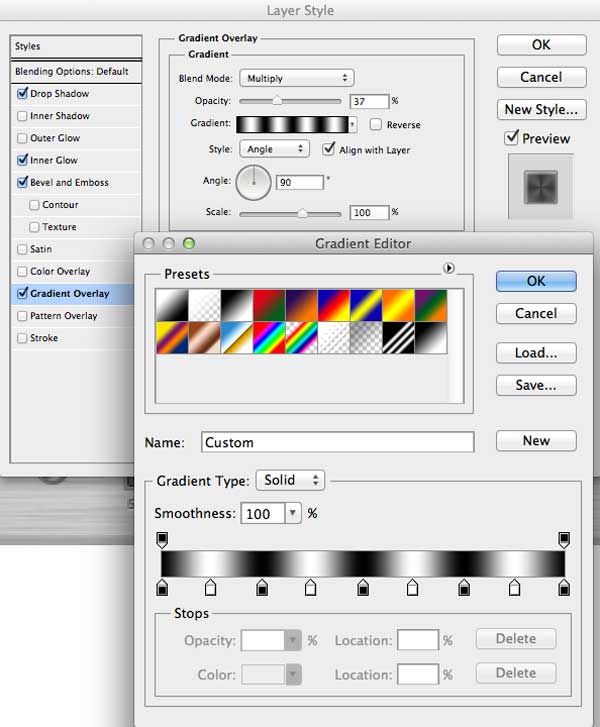Pick the Copper gradient preset

tap(204, 338)
